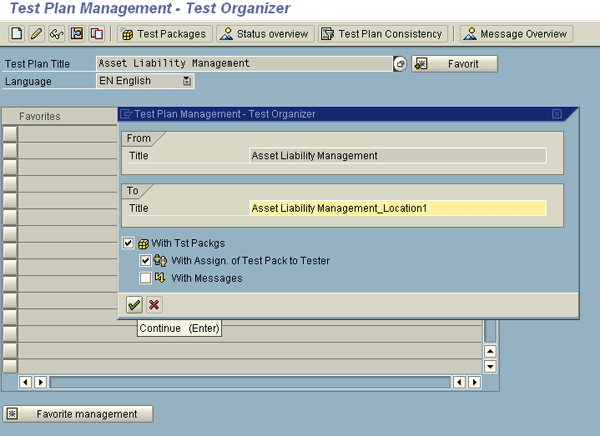Open Favorite management

(78, 414)
